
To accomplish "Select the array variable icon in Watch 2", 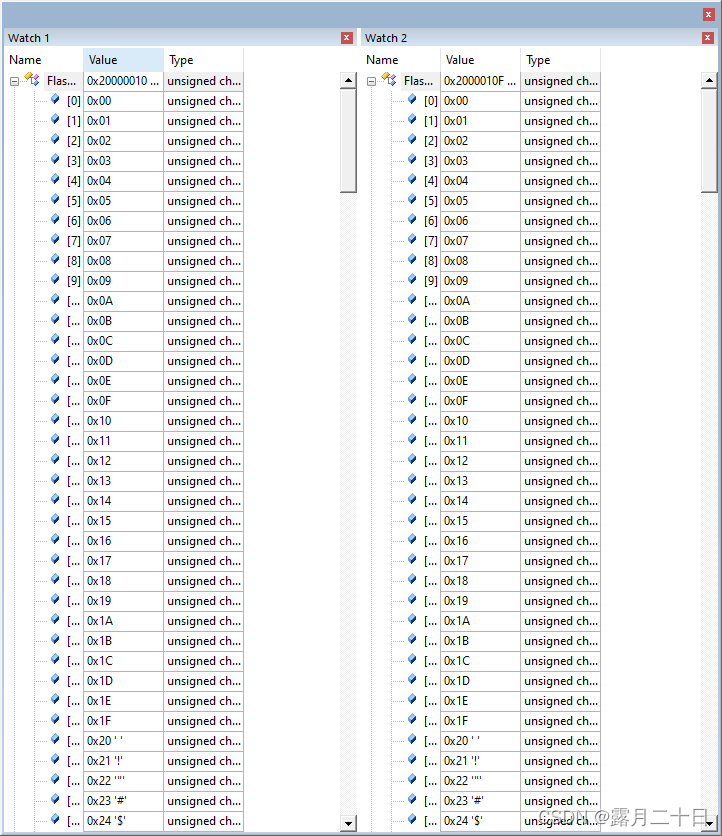I will click(x=389, y=80).
